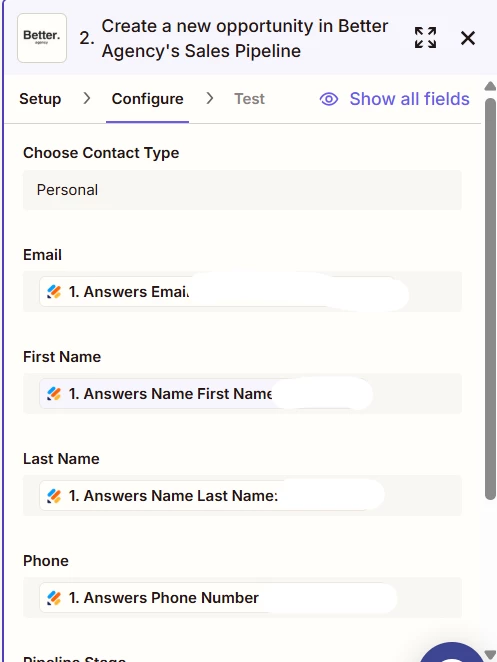This screenshot has width=497, height=662.
Task: Close the step configuration panel
Action: tap(468, 38)
